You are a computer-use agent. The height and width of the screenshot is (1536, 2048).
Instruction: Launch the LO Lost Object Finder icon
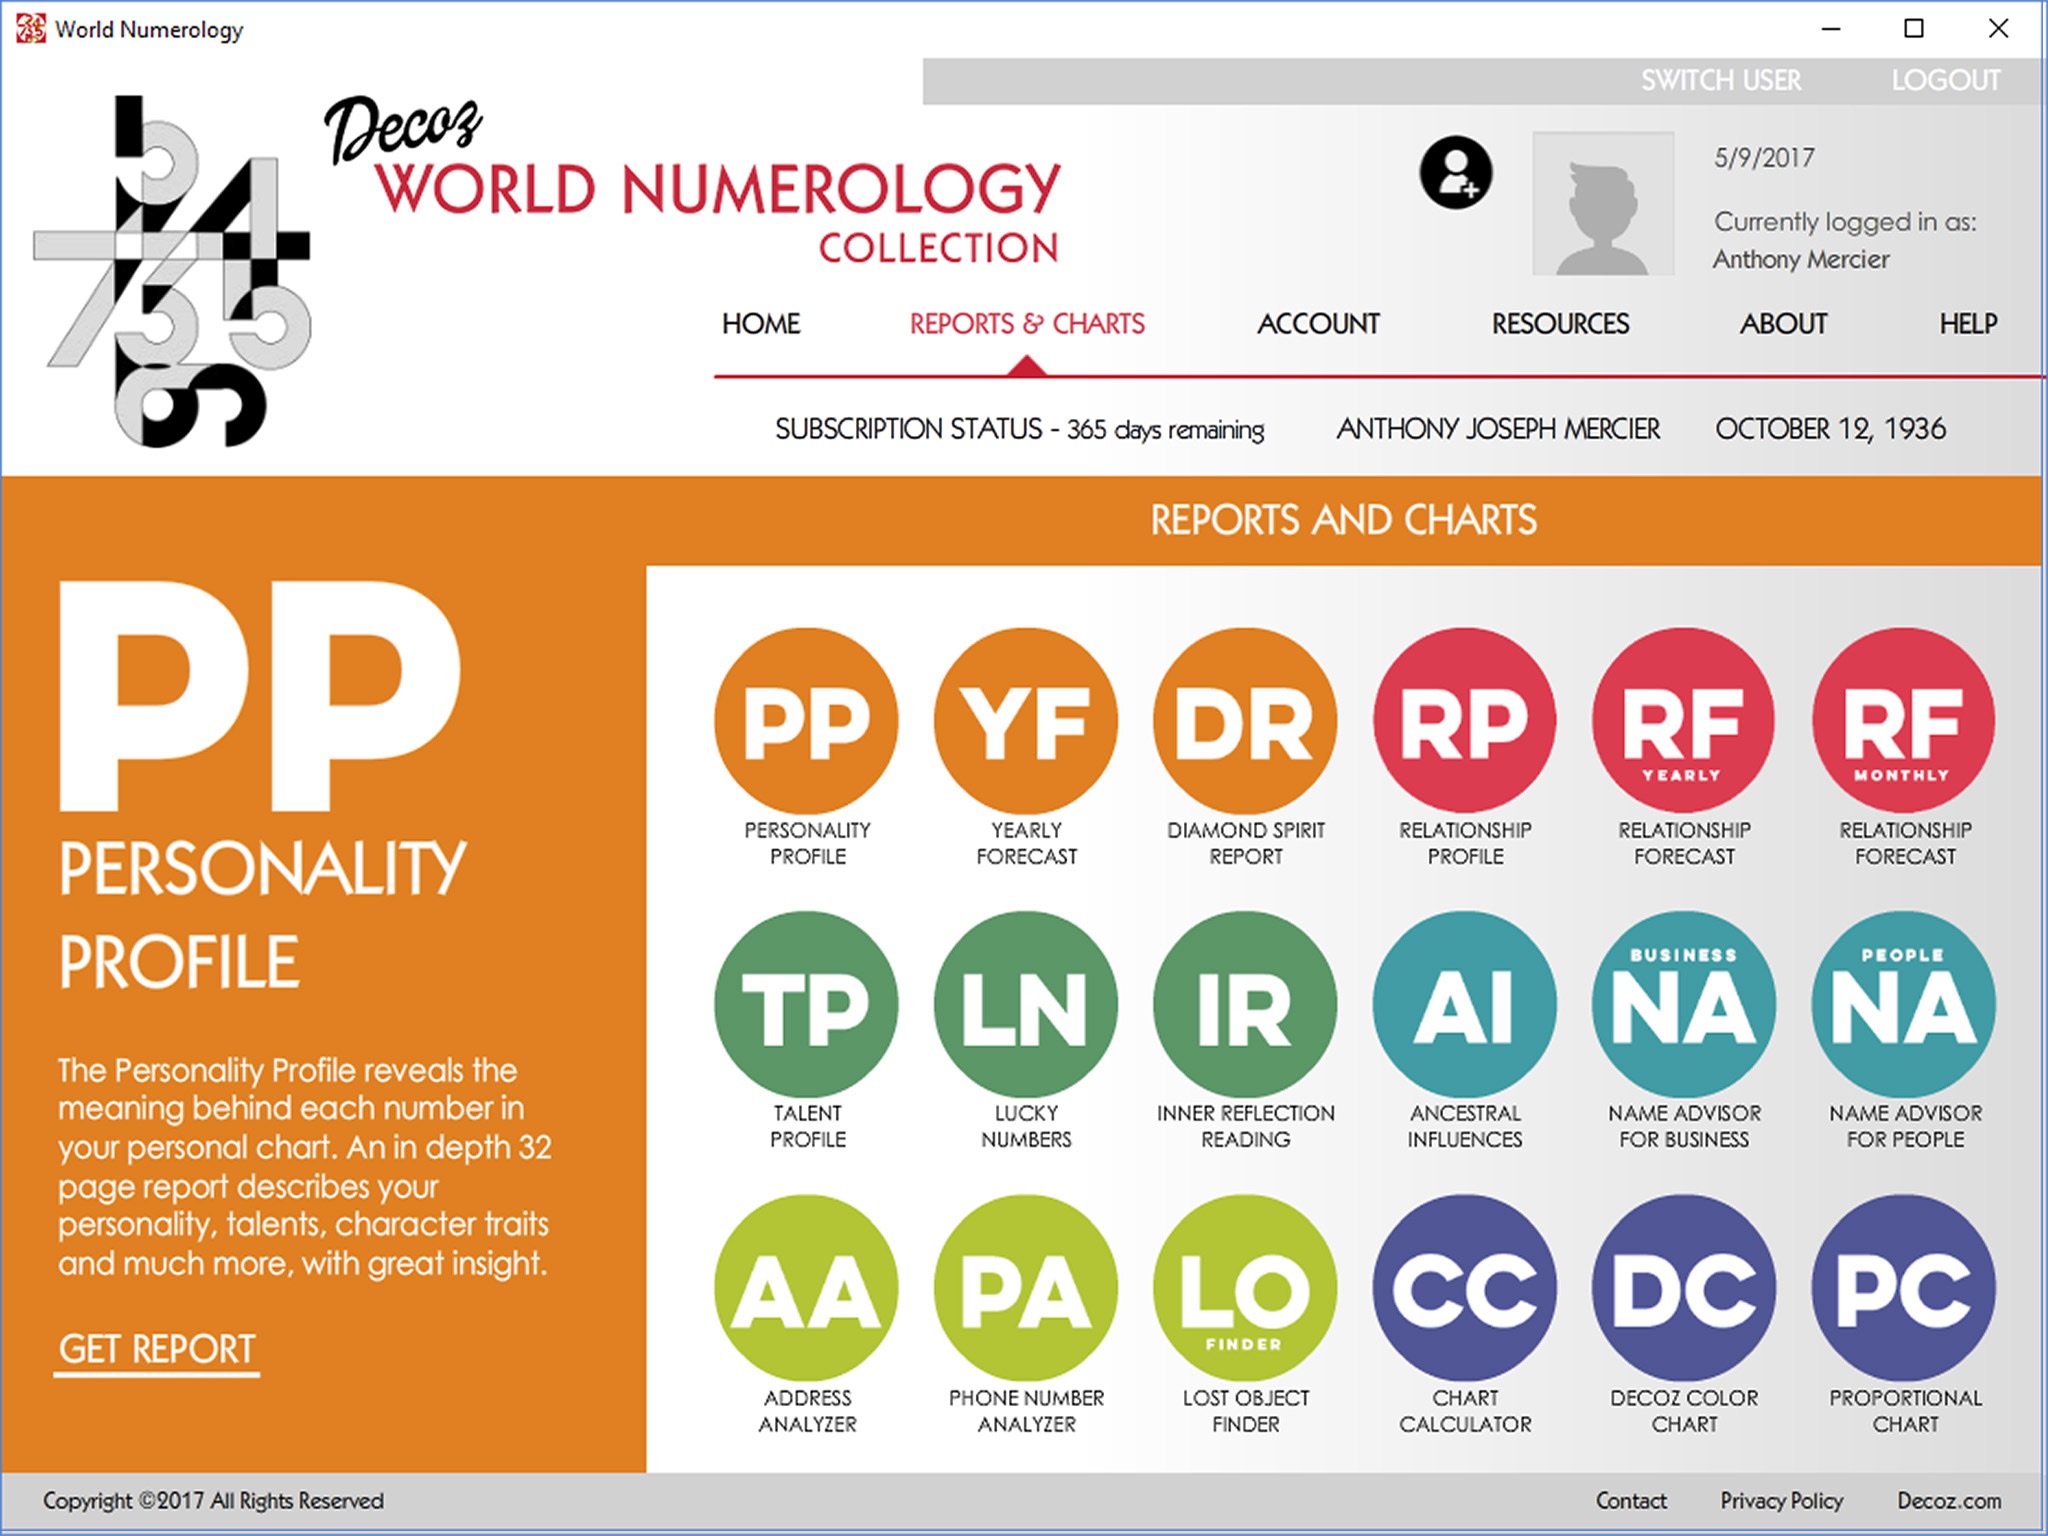1245,1288
